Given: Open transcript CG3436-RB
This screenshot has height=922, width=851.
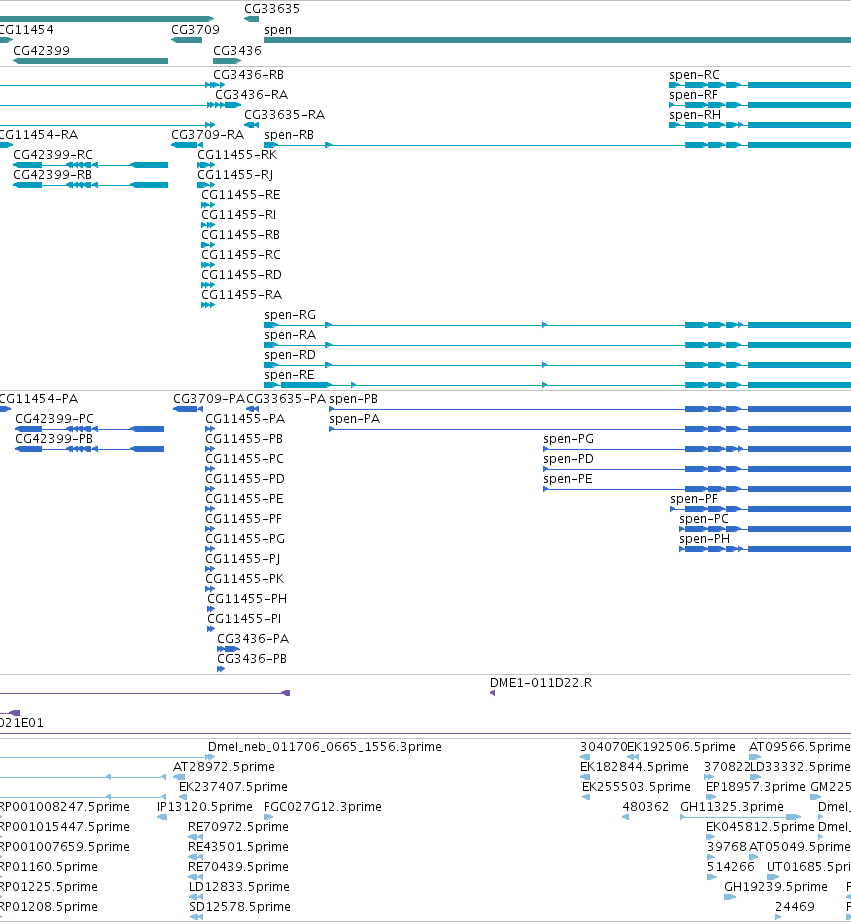Looking at the screenshot, I should (x=248, y=75).
